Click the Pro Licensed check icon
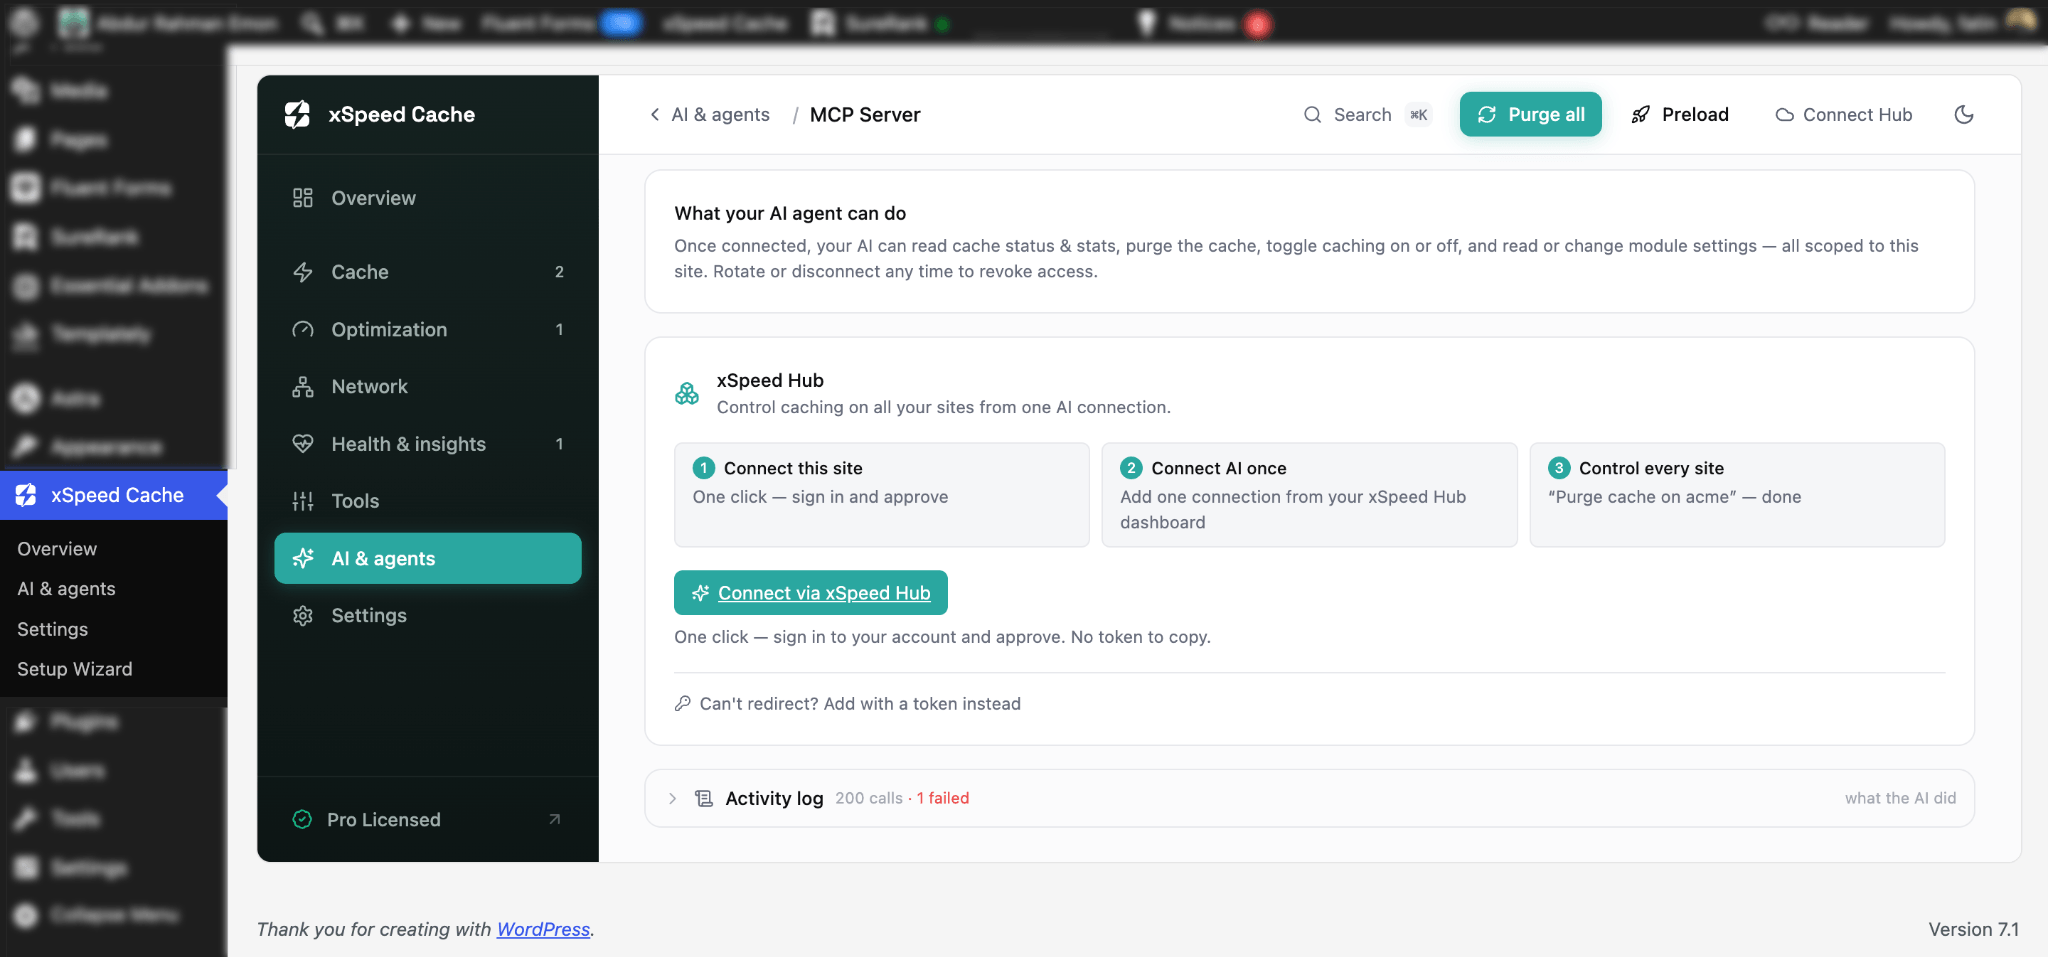Viewport: 2048px width, 957px height. tap(302, 819)
